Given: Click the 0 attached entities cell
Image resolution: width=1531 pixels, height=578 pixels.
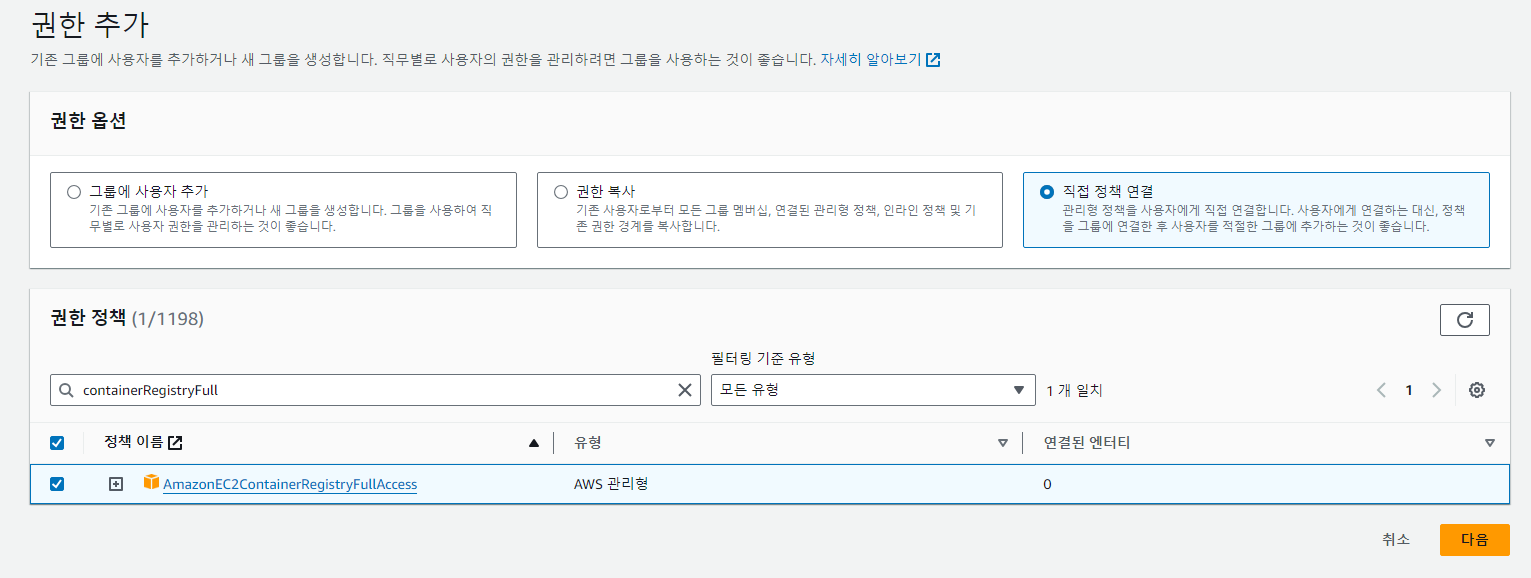Looking at the screenshot, I should 1048,484.
